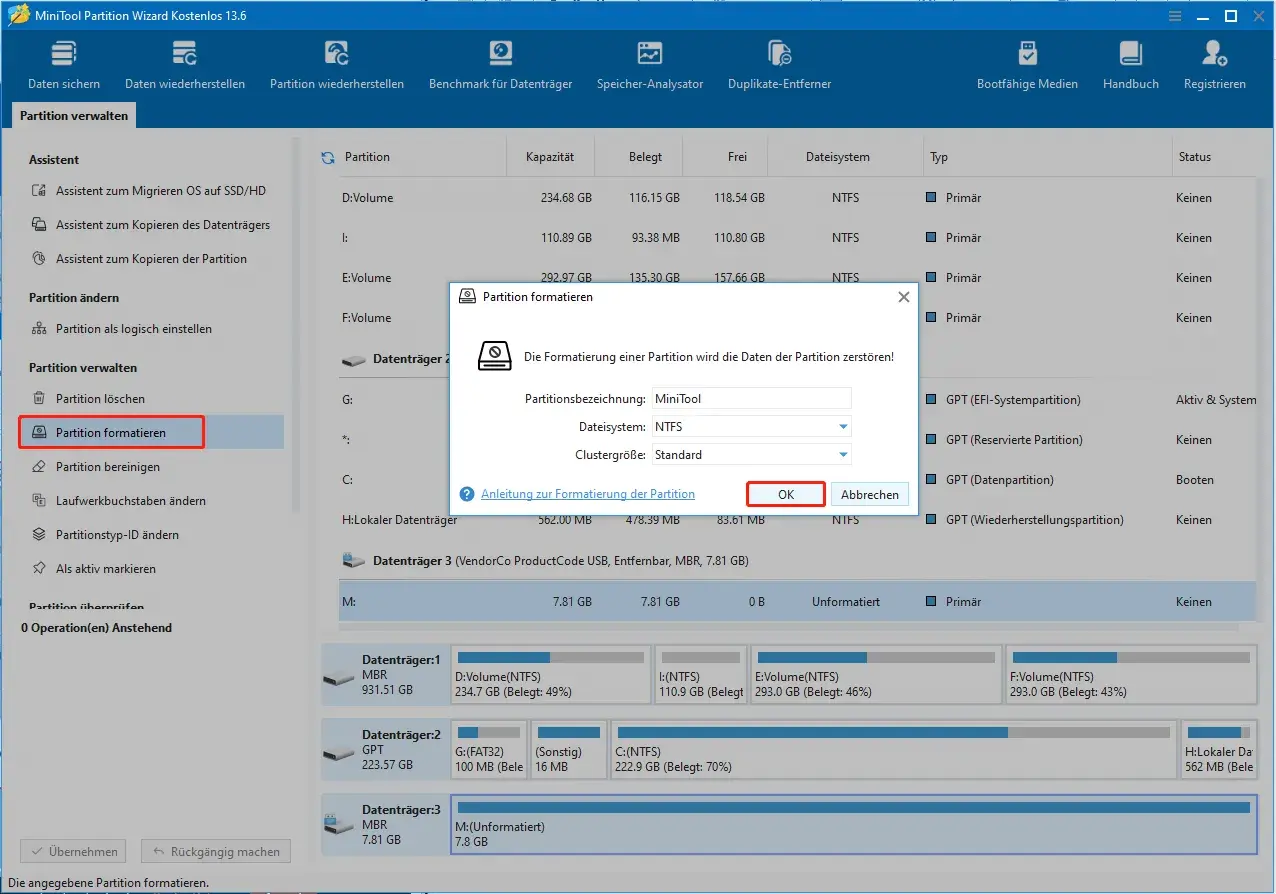Select G:(FAT32) block in disk map
Screen dimensions: 1276x894
coord(489,749)
